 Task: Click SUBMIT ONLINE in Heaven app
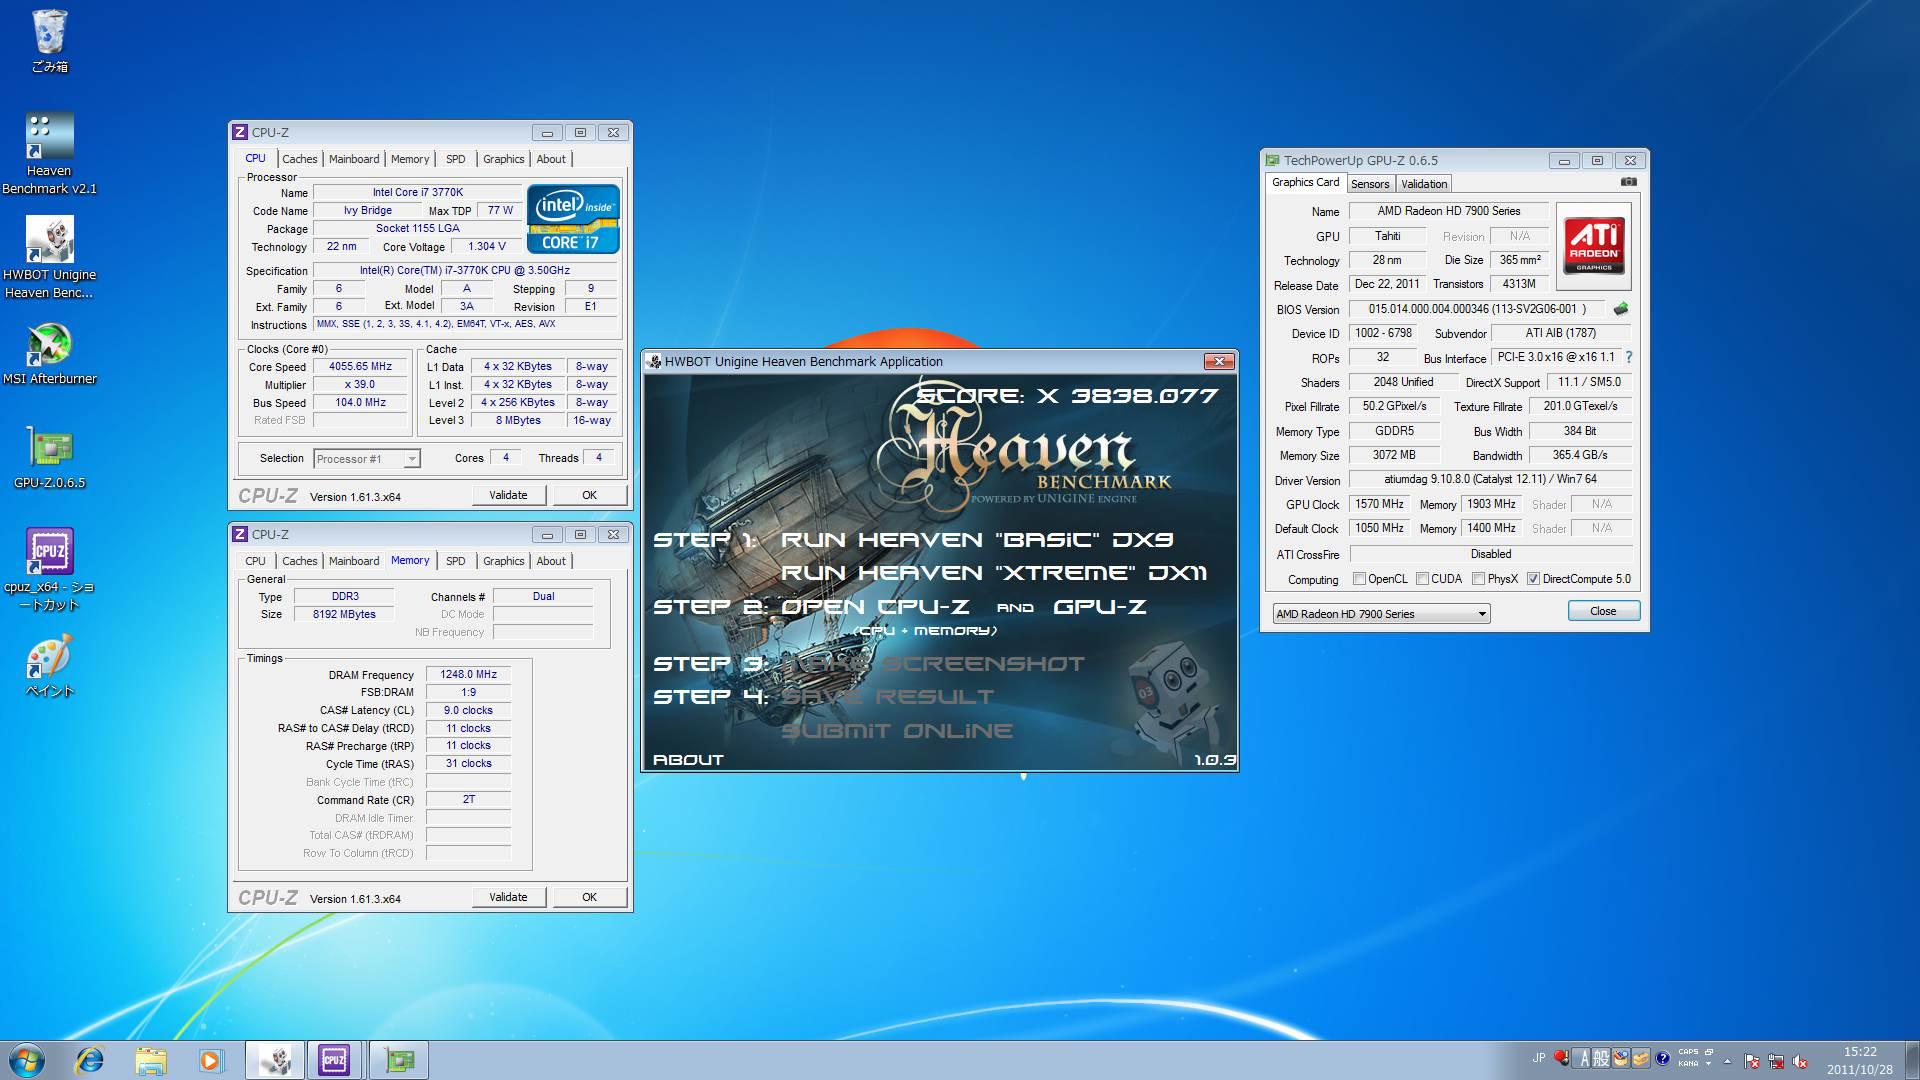897,731
